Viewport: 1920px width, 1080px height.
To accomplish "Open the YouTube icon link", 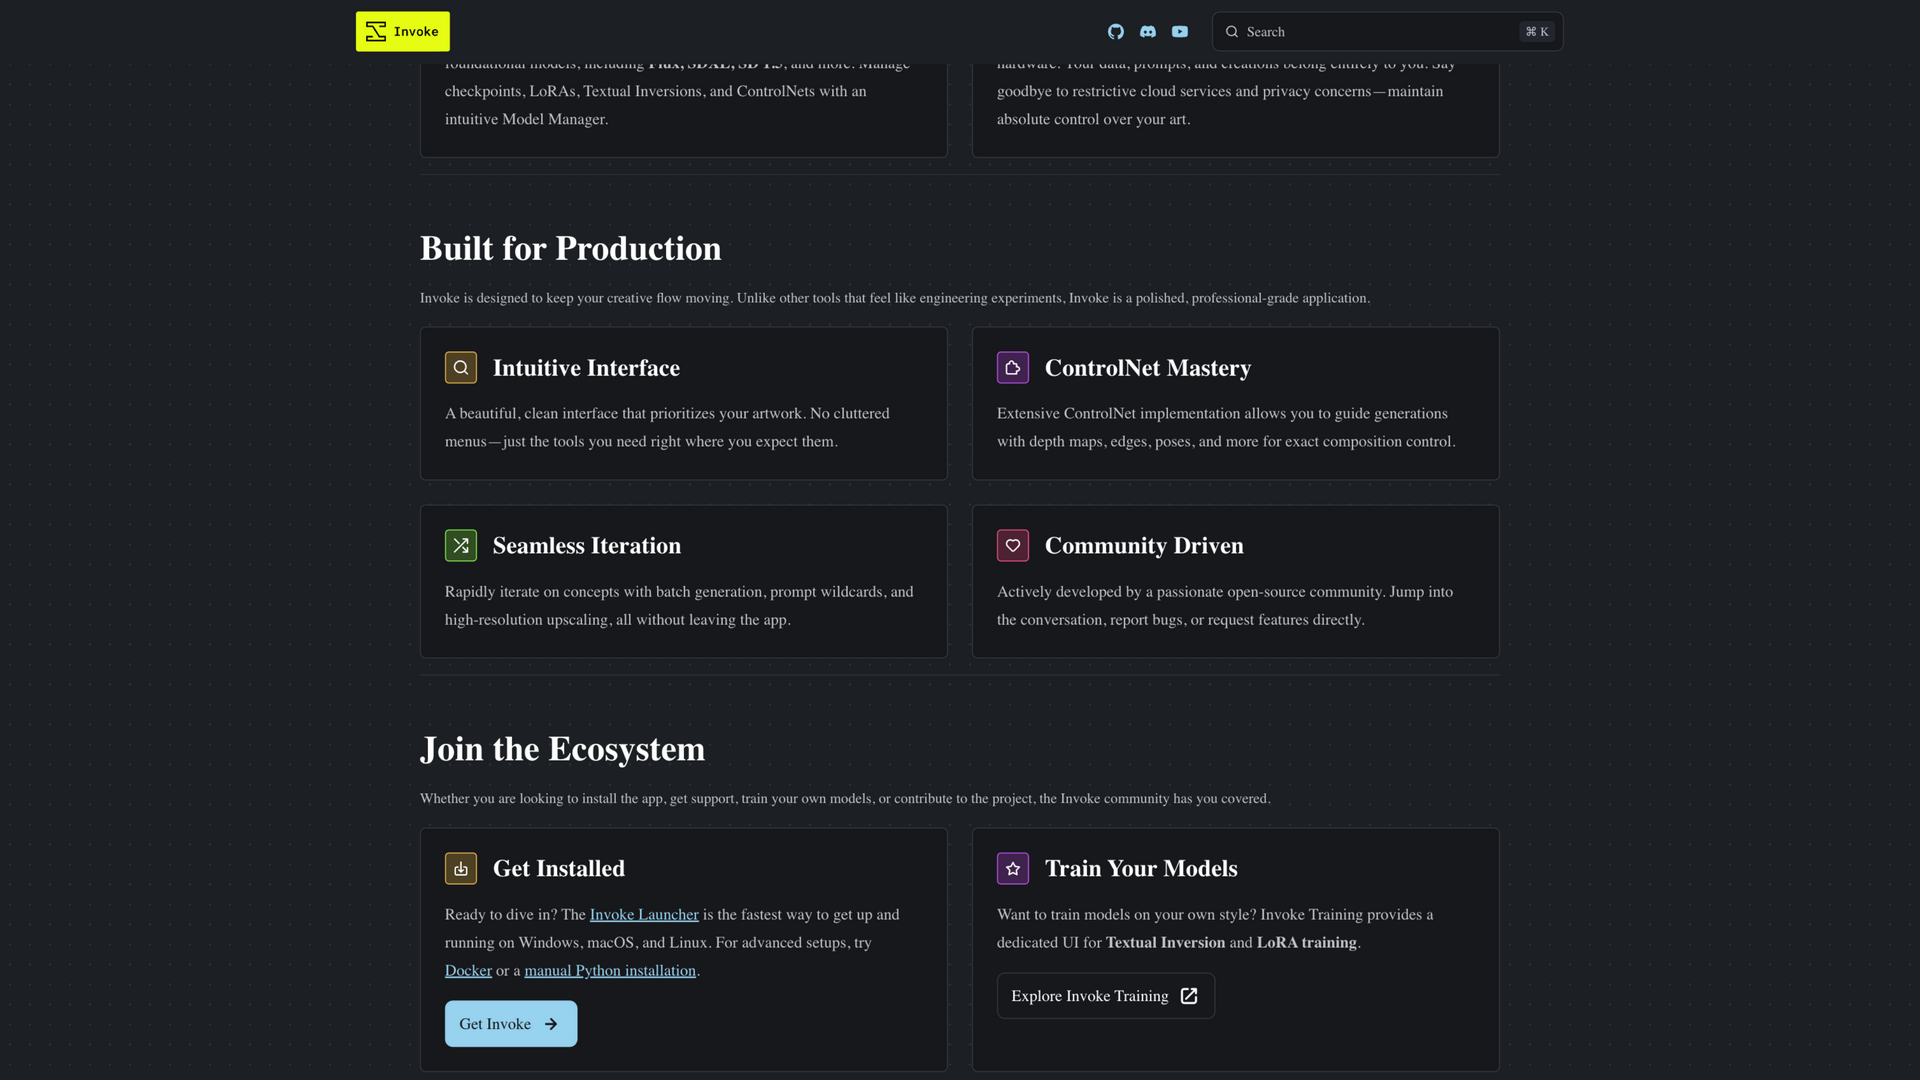I will click(1180, 32).
